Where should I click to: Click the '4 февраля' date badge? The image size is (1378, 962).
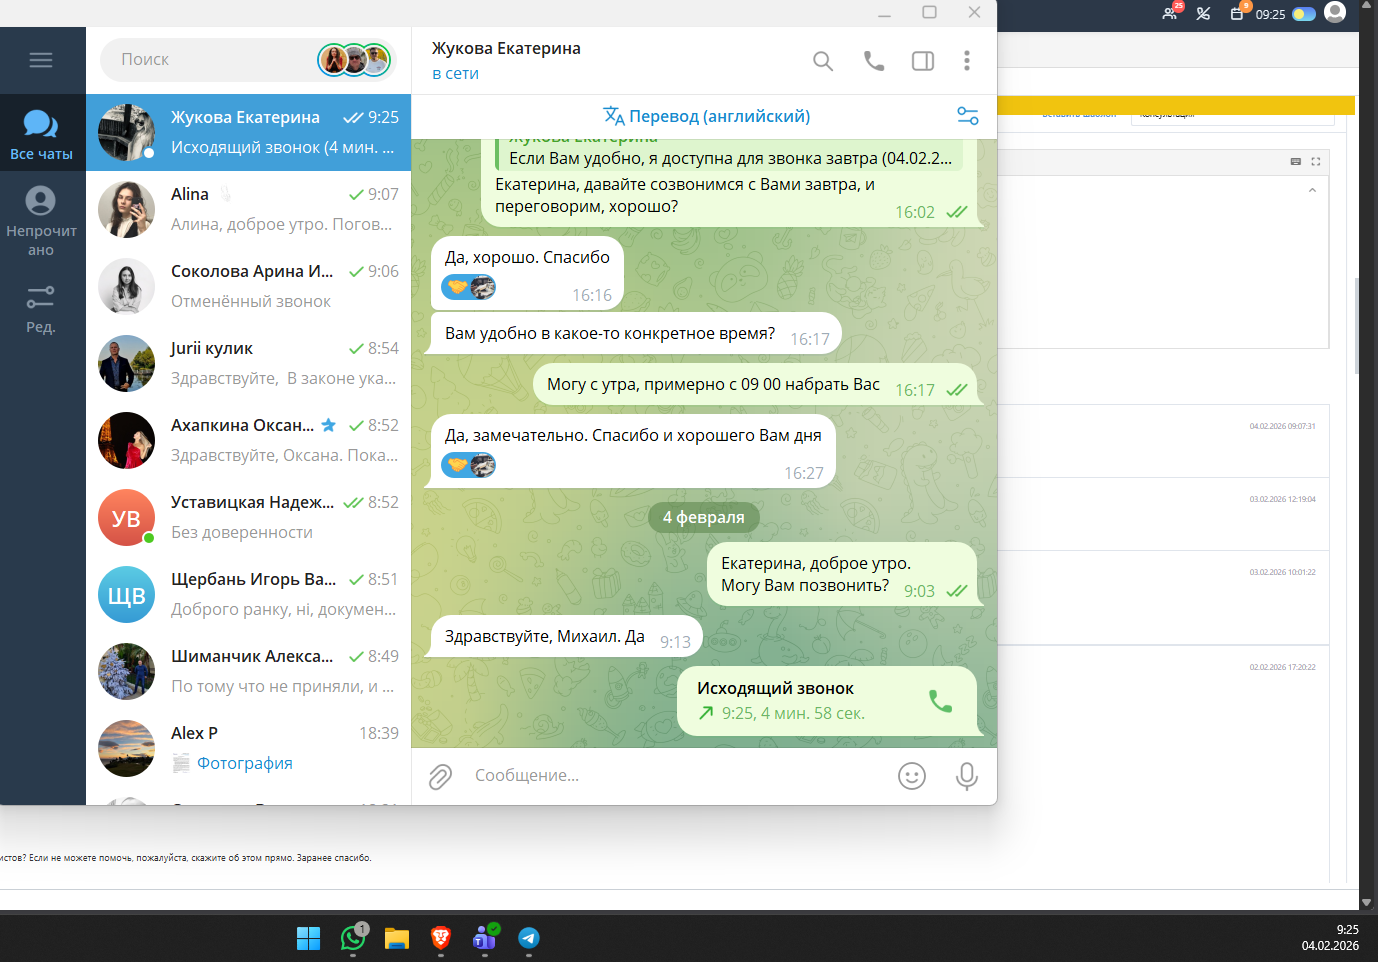(704, 517)
